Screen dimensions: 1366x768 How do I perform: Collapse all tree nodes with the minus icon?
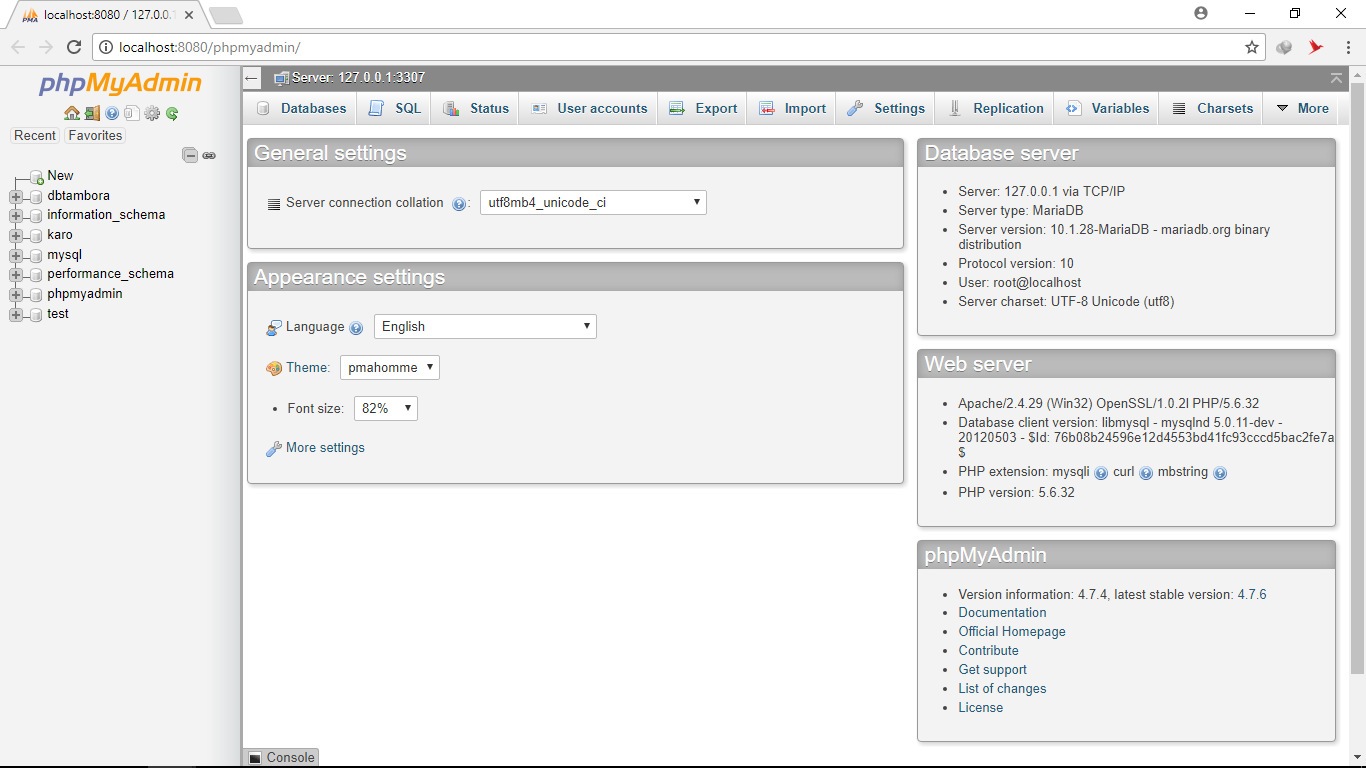point(190,155)
